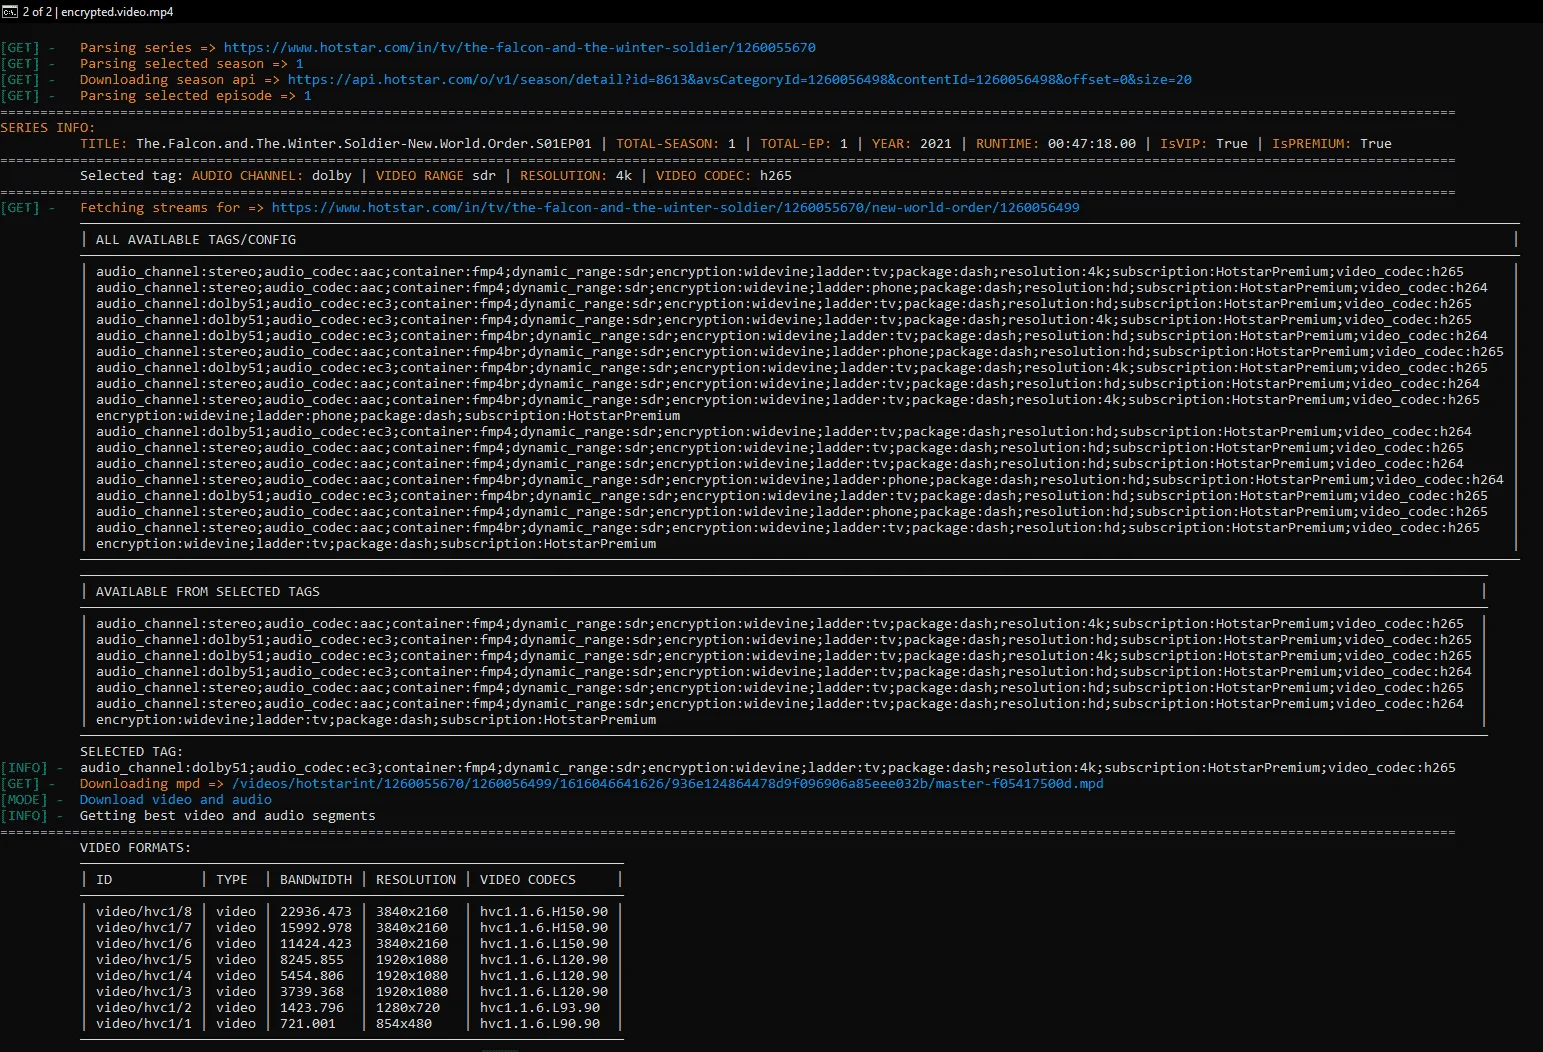The width and height of the screenshot is (1543, 1052).
Task: Click the 'Parsing selected episode' log text
Action: pos(176,96)
